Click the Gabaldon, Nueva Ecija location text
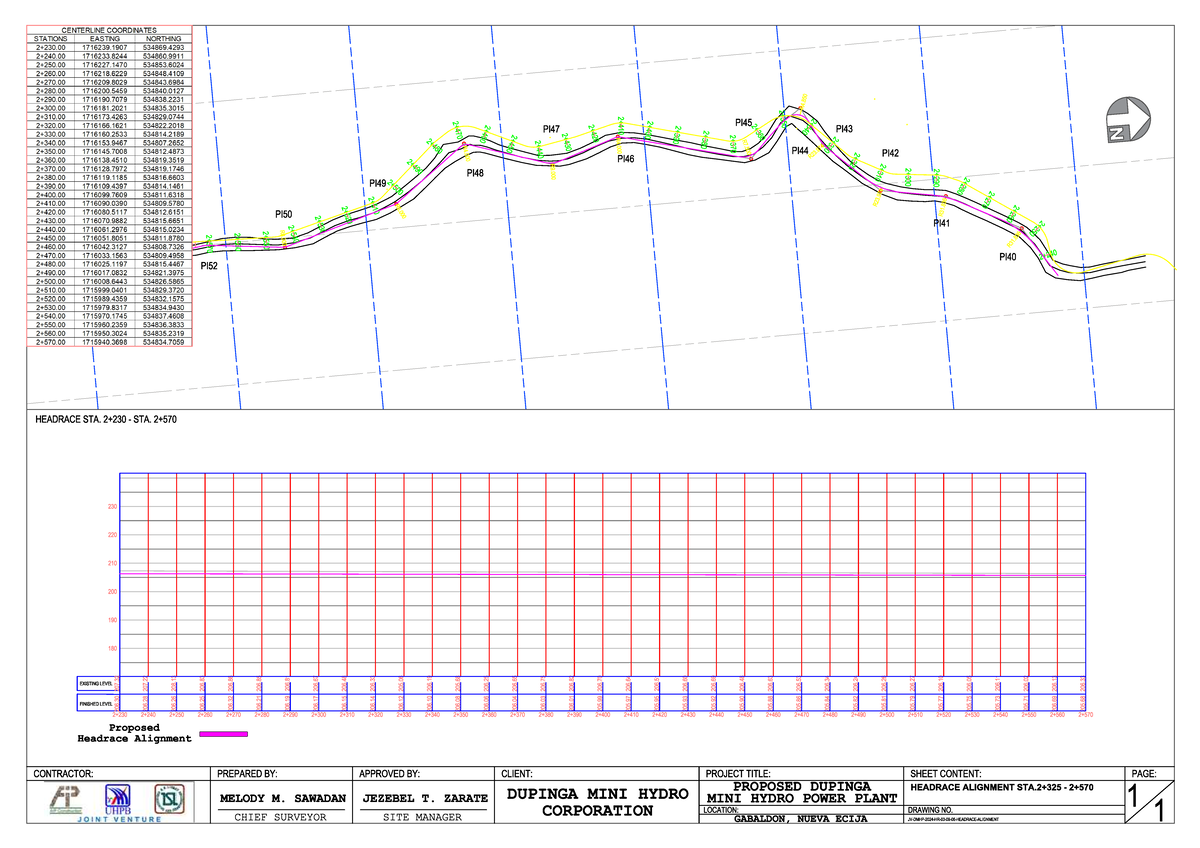 pos(800,820)
